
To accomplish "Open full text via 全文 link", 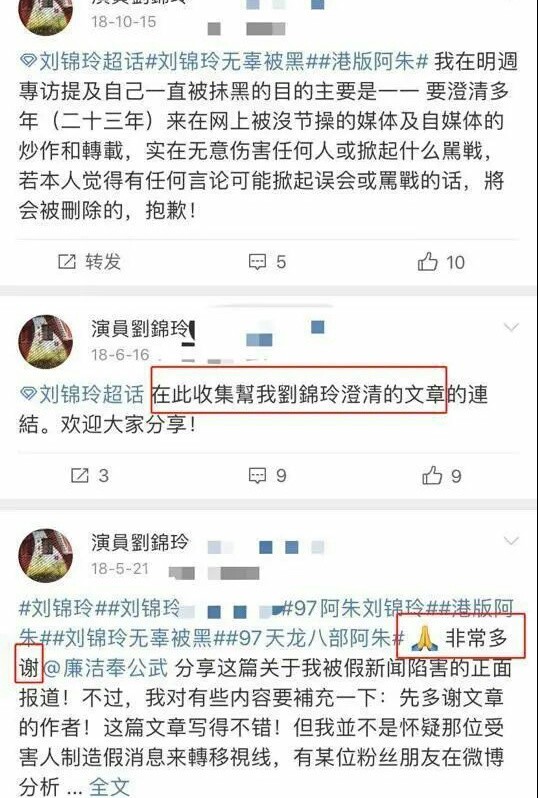I will [109, 786].
